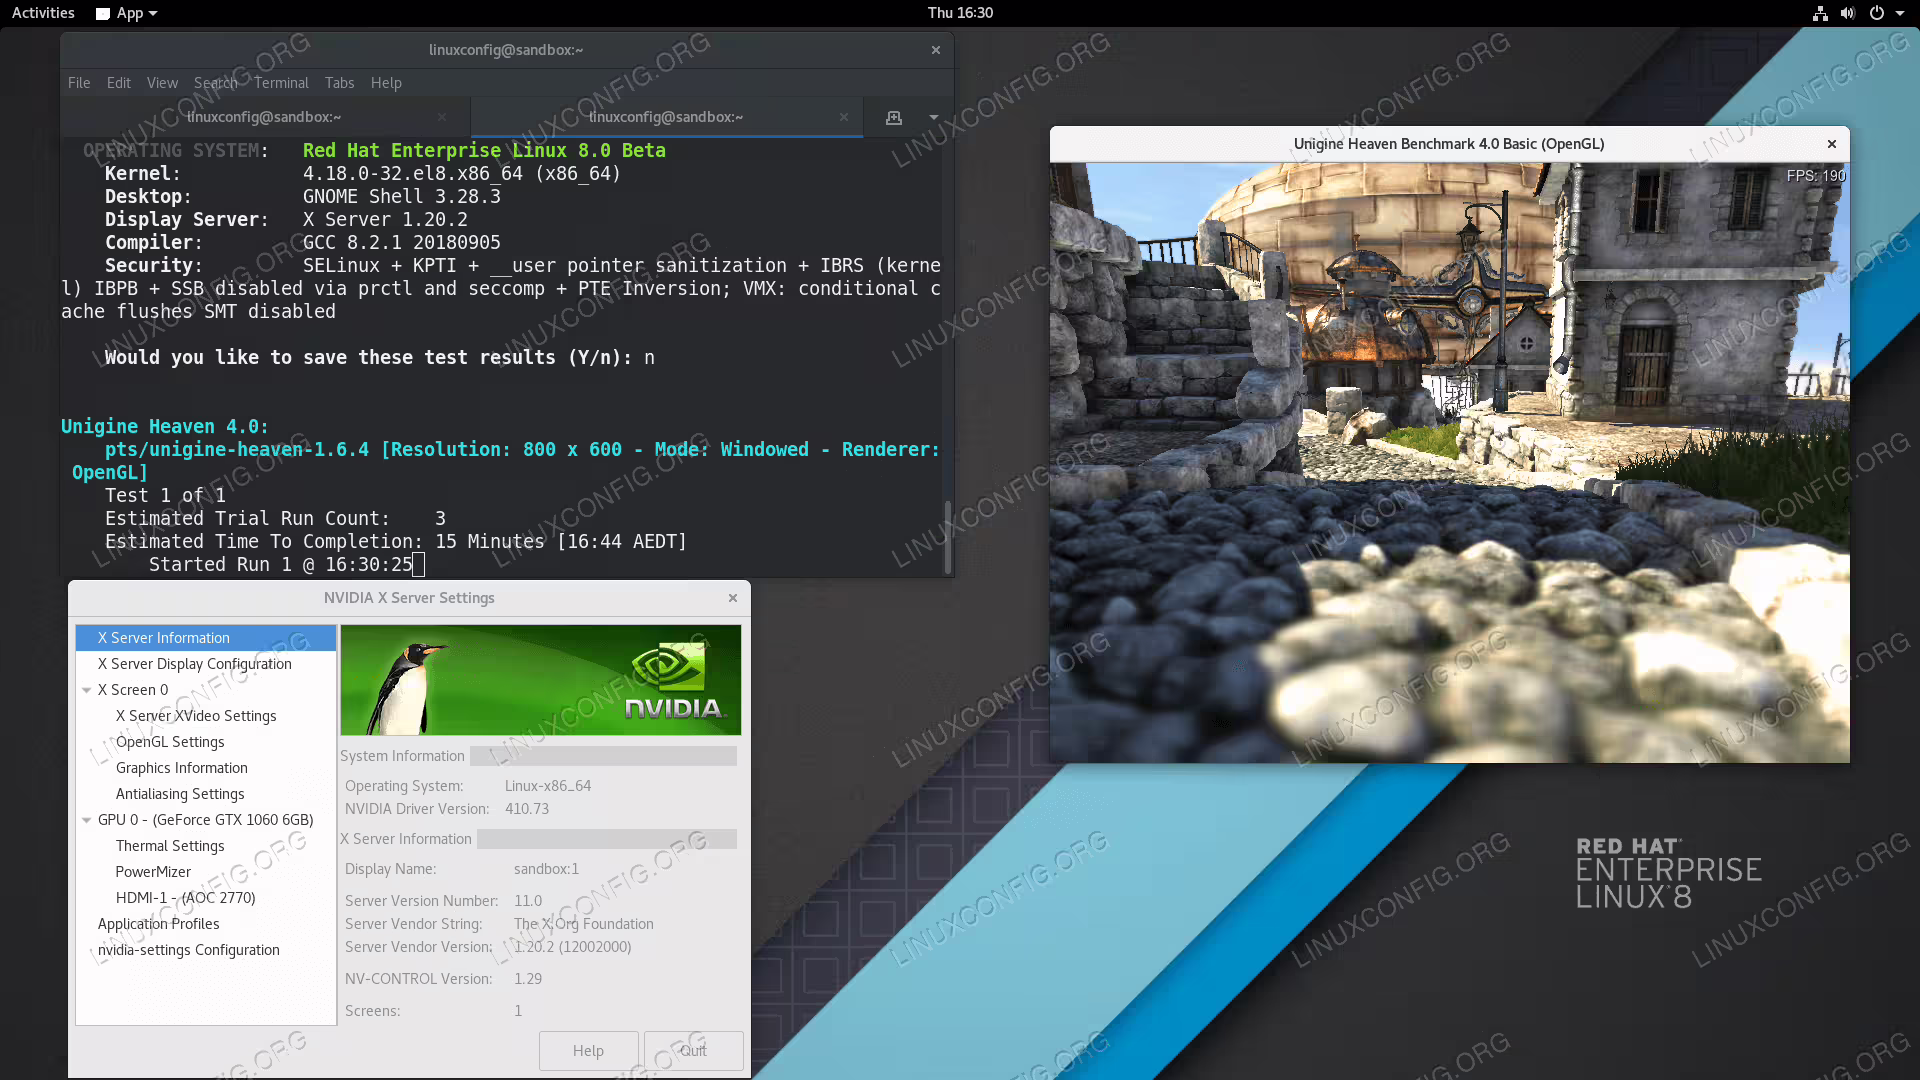This screenshot has height=1080, width=1920.
Task: Click the driver version value 410.73
Action: 527,809
